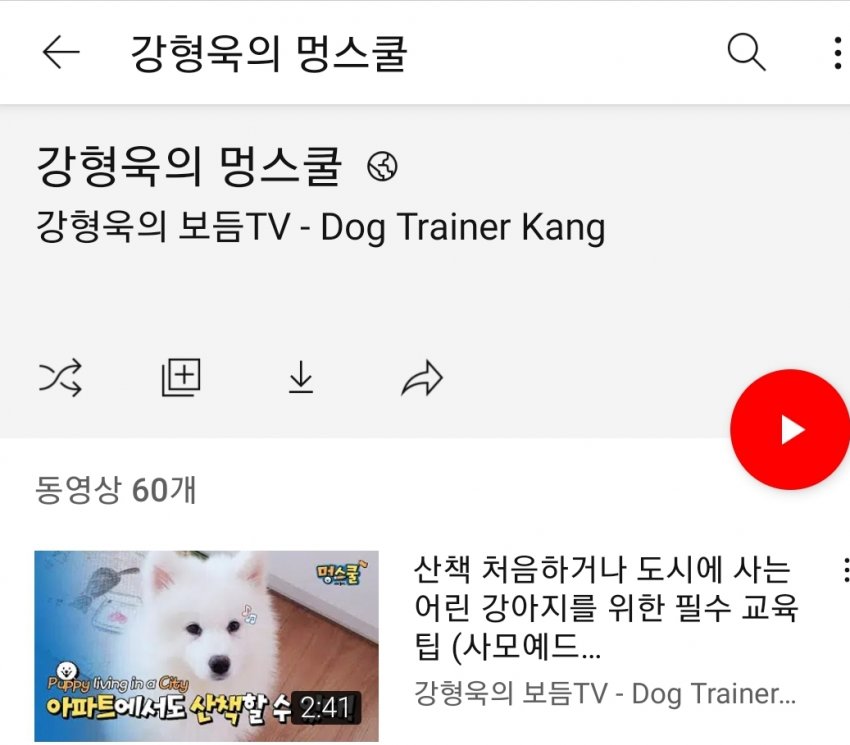Click the 동영상 60개 count label
The height and width of the screenshot is (745, 850).
point(115,490)
